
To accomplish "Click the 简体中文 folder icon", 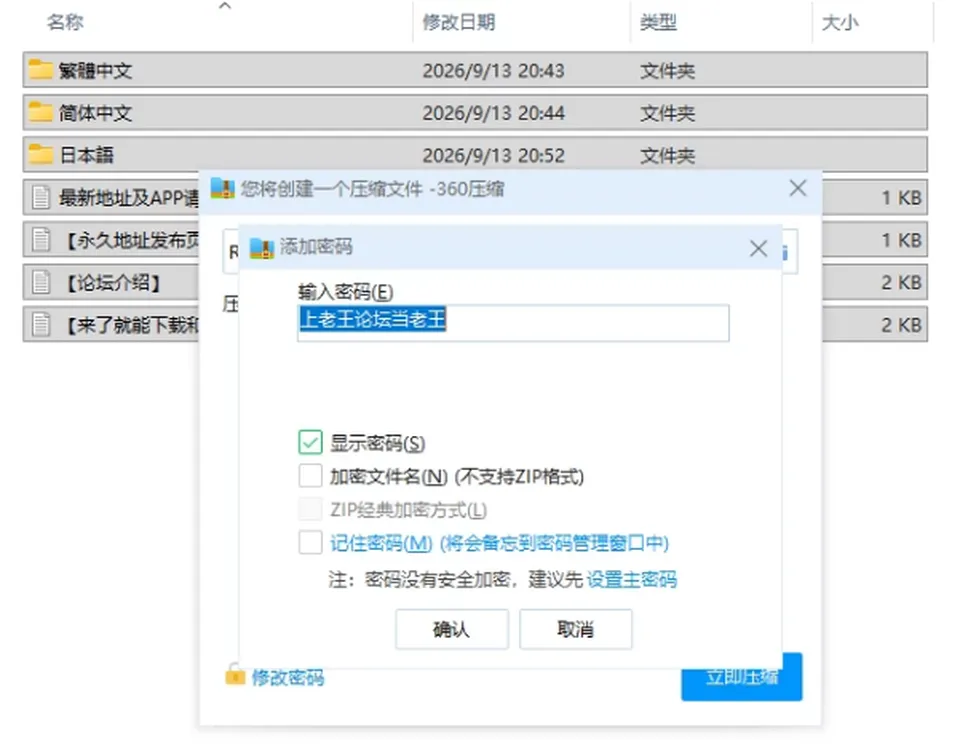I will (x=40, y=112).
